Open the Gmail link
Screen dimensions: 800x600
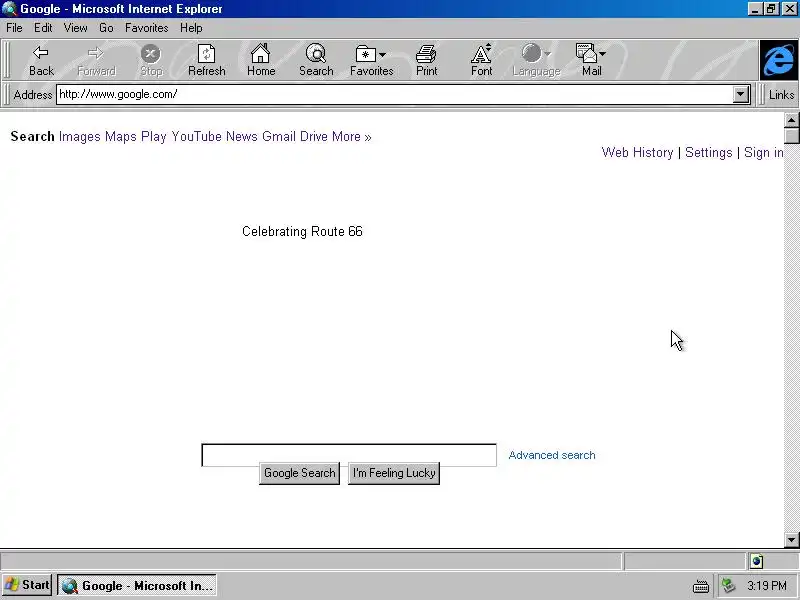coord(279,137)
